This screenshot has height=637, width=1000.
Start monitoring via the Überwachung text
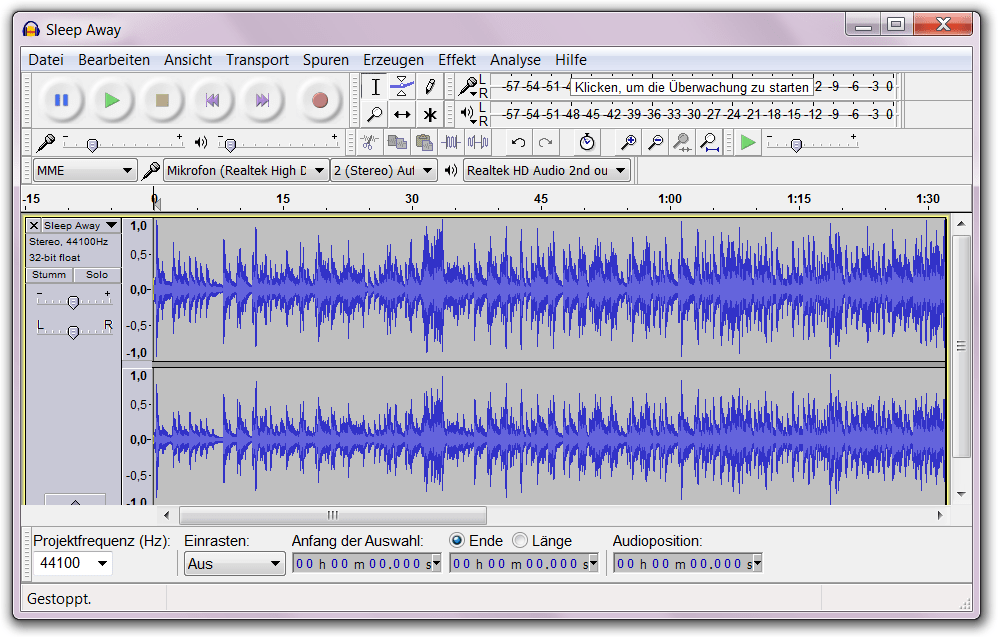(690, 87)
